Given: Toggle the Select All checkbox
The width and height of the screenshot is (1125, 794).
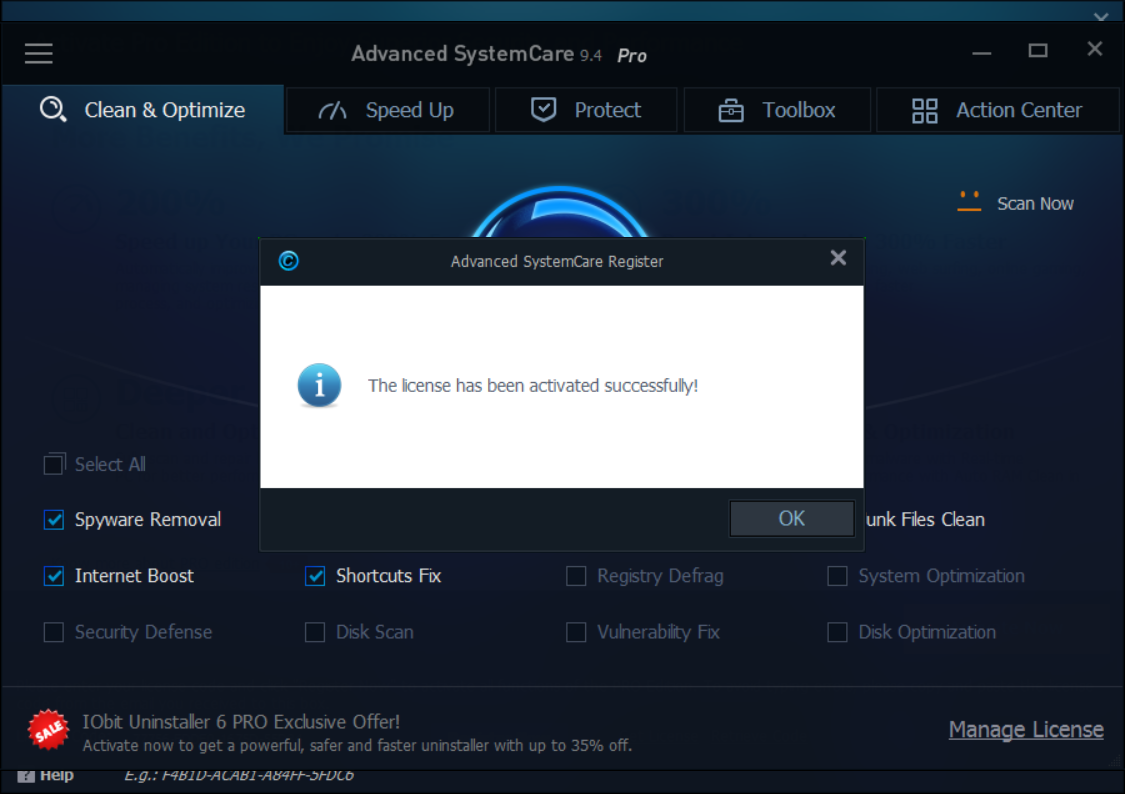Looking at the screenshot, I should [55, 464].
